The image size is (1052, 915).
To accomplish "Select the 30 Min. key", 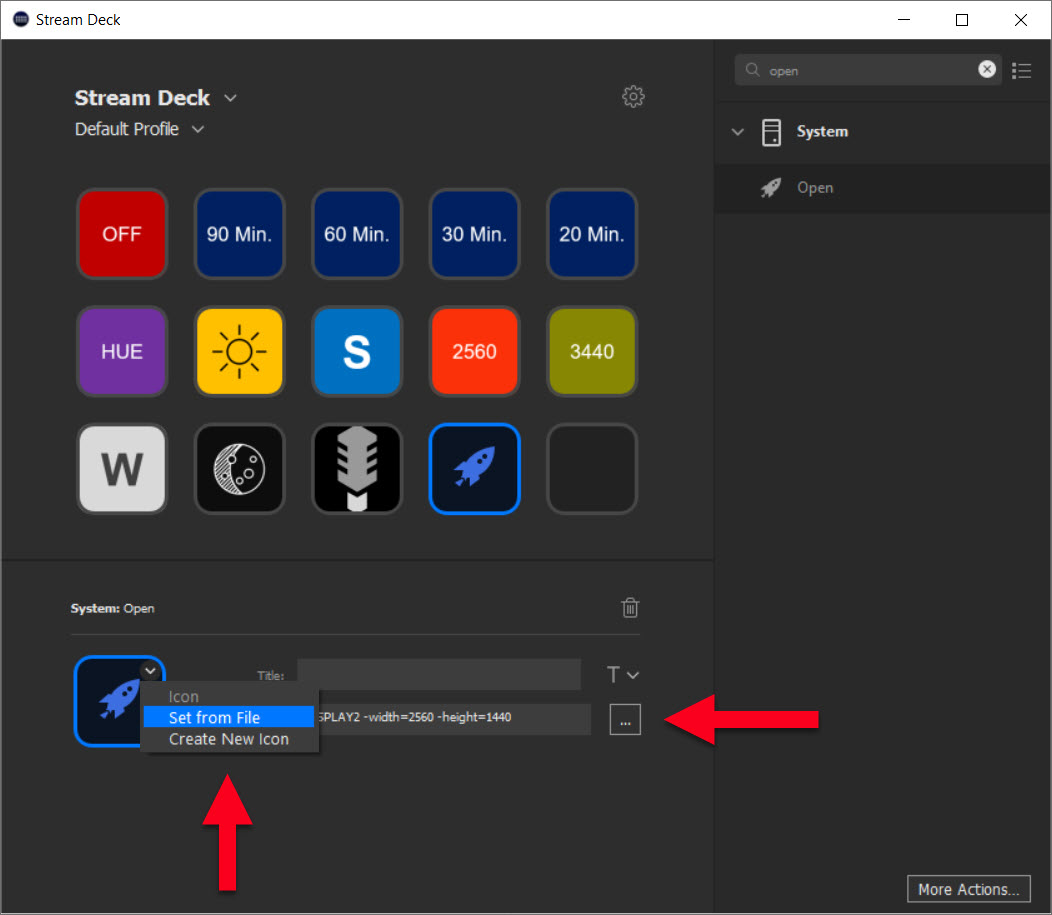I will [x=474, y=233].
